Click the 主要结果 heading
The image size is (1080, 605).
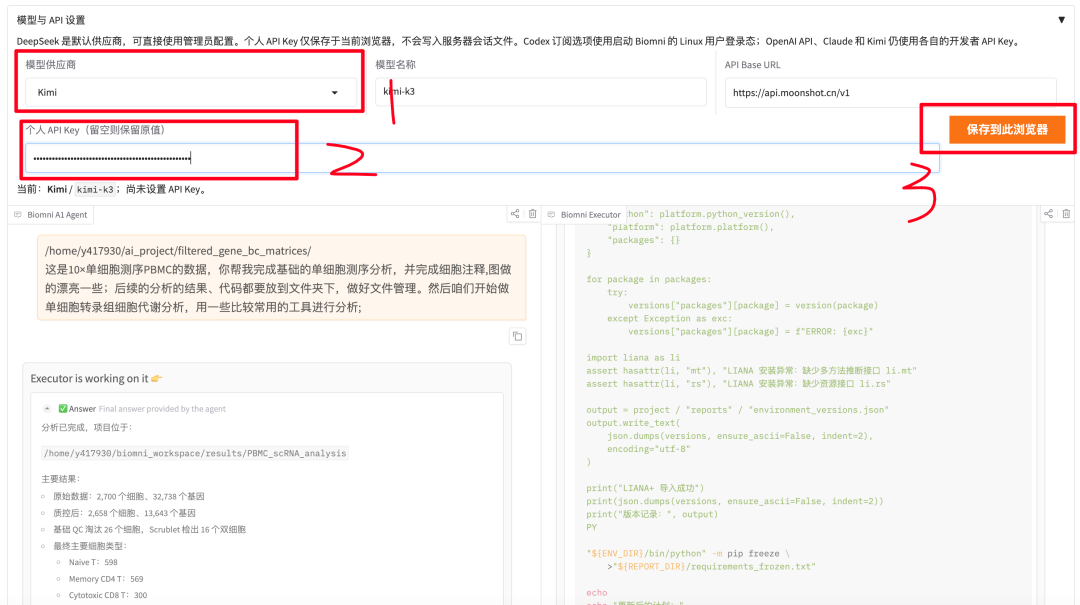tap(61, 479)
